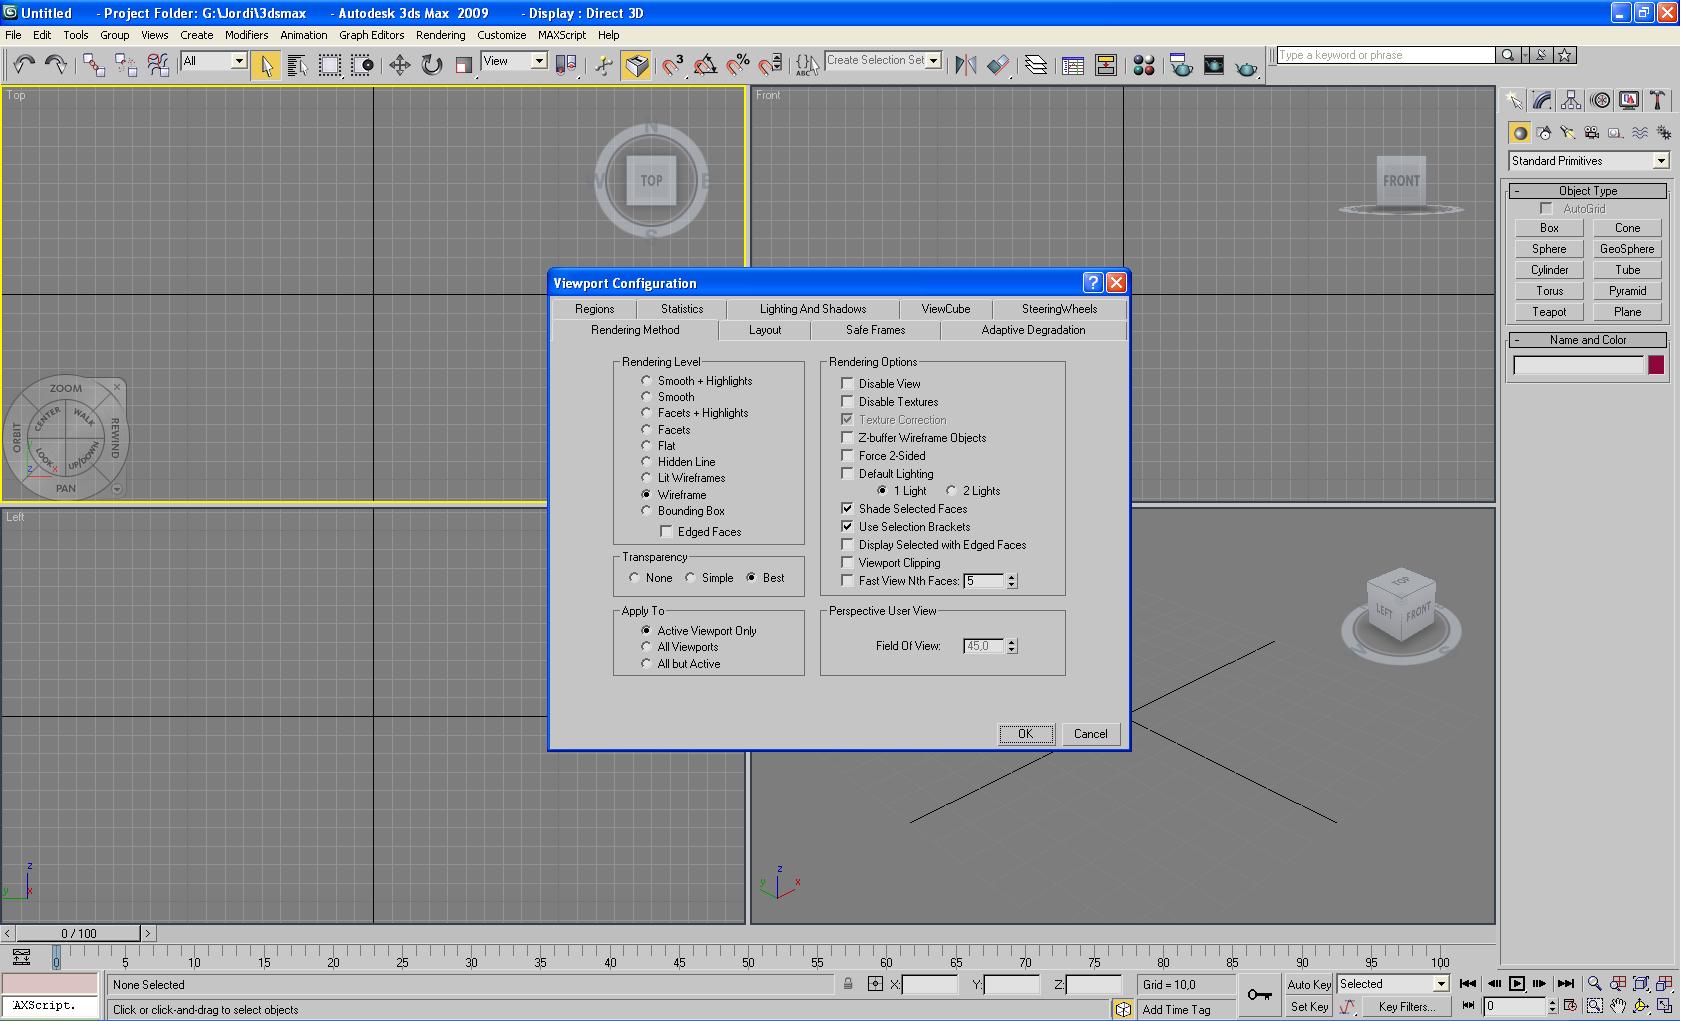Open the Material Editor spheres icon

click(x=1144, y=65)
